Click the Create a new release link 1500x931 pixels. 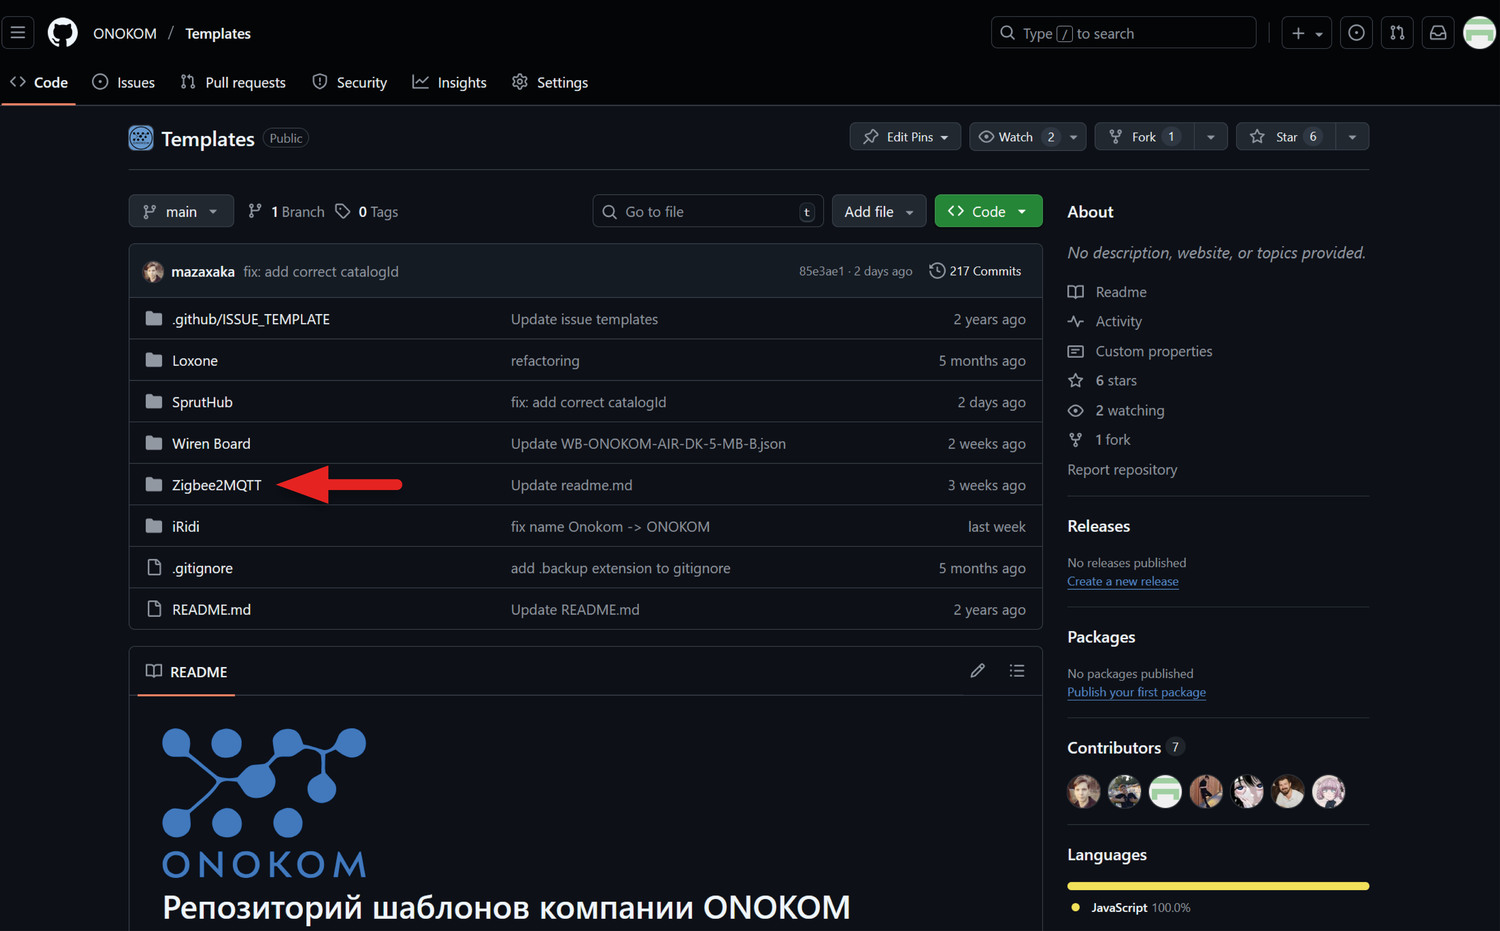(x=1122, y=581)
